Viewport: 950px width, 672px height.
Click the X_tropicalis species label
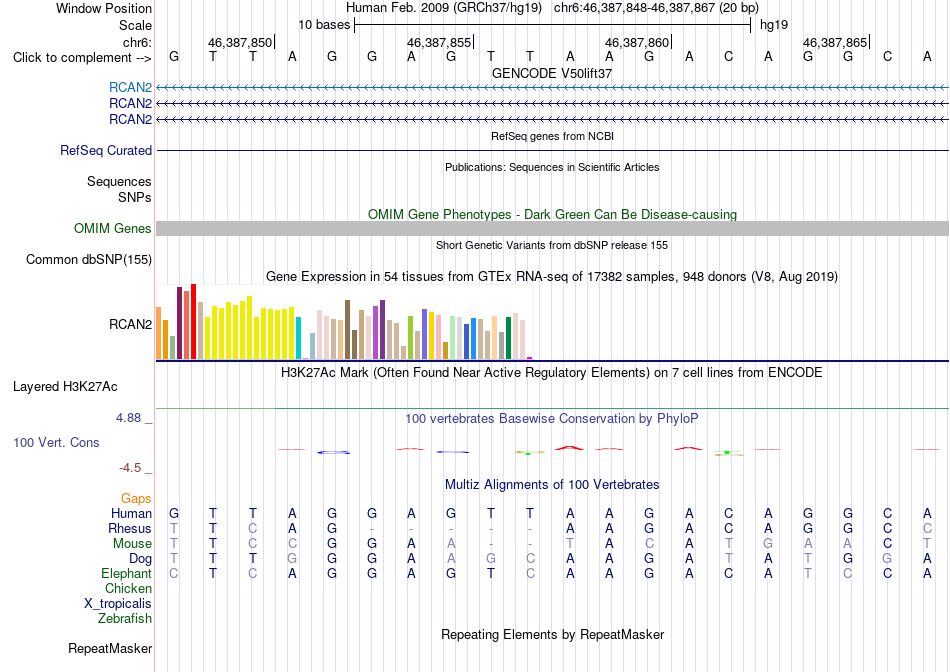coord(118,604)
